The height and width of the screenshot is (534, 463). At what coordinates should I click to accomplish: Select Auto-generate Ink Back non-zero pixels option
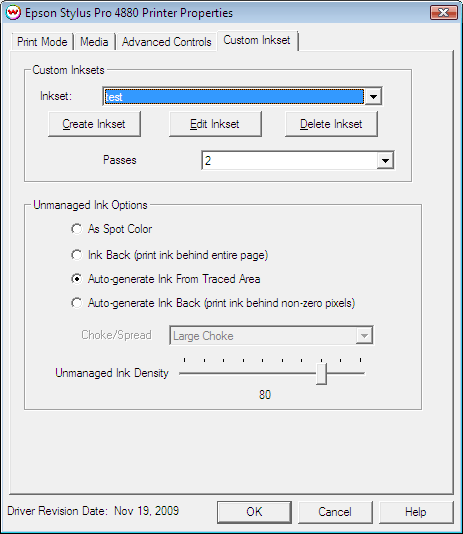point(77,303)
